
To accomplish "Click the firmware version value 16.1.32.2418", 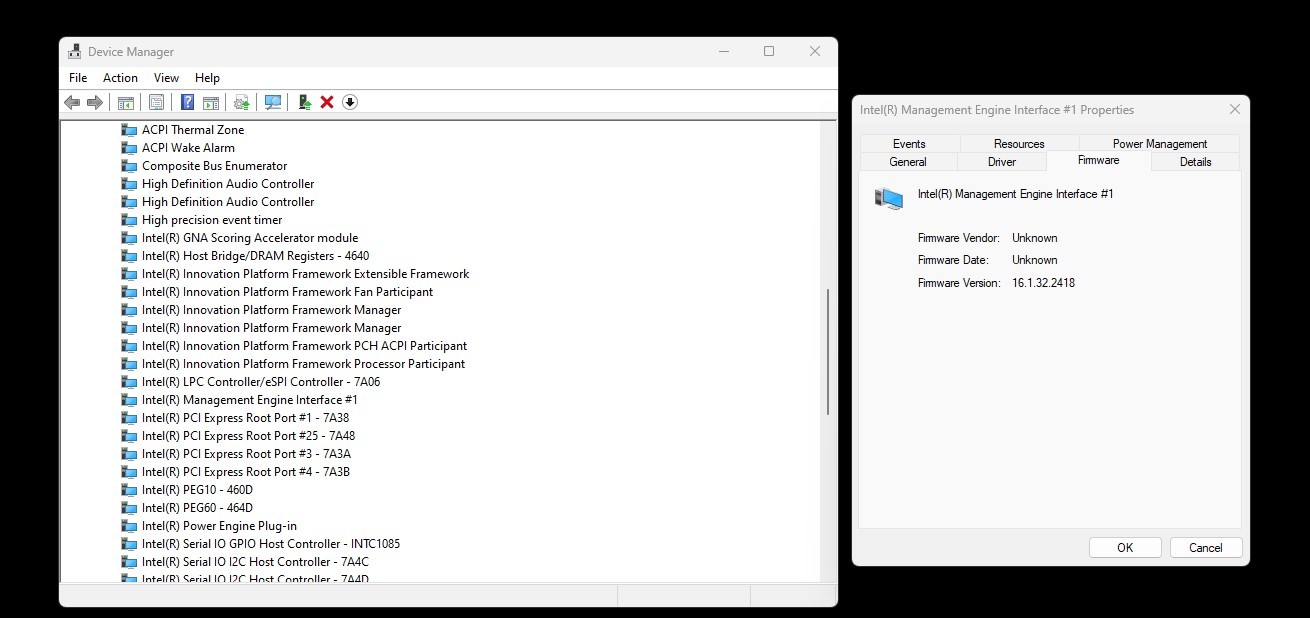I will (1043, 283).
